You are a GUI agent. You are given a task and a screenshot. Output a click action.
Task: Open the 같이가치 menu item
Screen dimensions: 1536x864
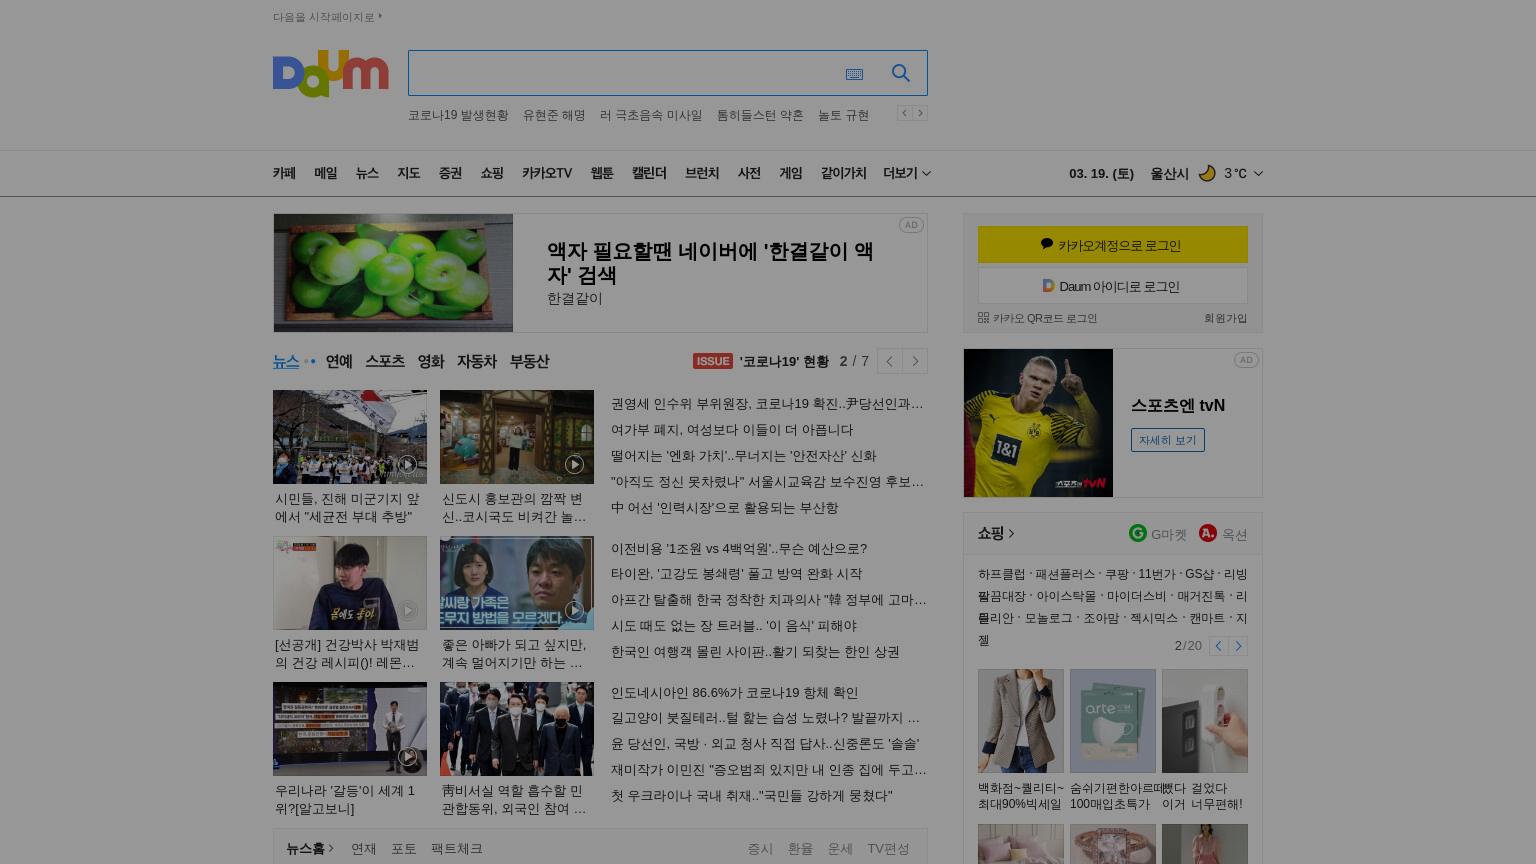coord(844,173)
